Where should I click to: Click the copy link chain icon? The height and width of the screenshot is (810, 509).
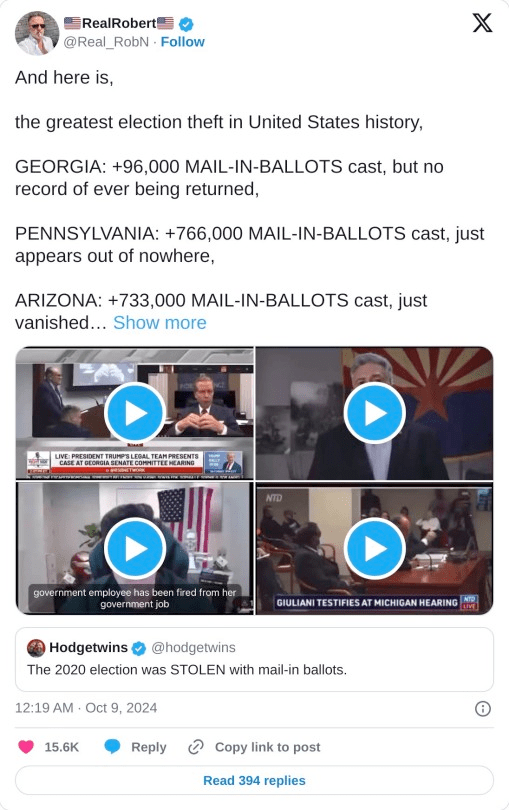pyautogui.click(x=196, y=747)
